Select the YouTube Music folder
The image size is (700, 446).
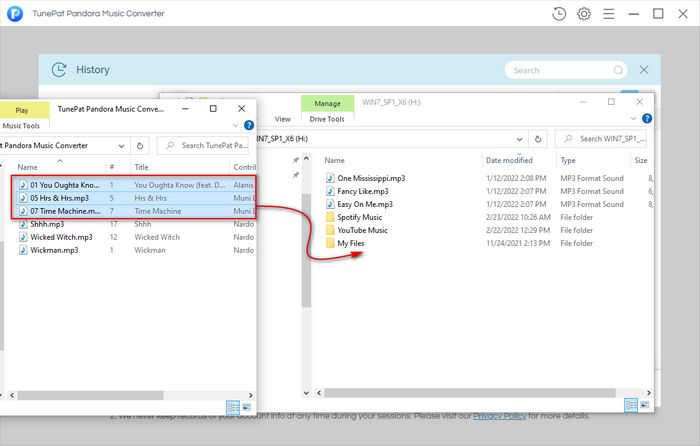[362, 230]
